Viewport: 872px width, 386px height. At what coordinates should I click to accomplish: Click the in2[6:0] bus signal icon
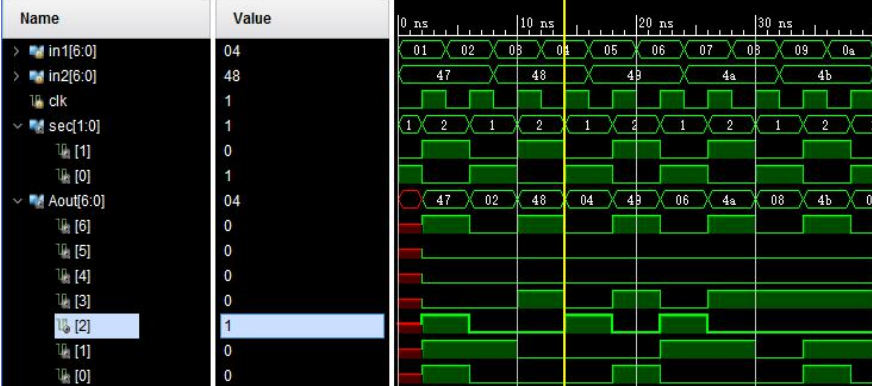coord(36,76)
